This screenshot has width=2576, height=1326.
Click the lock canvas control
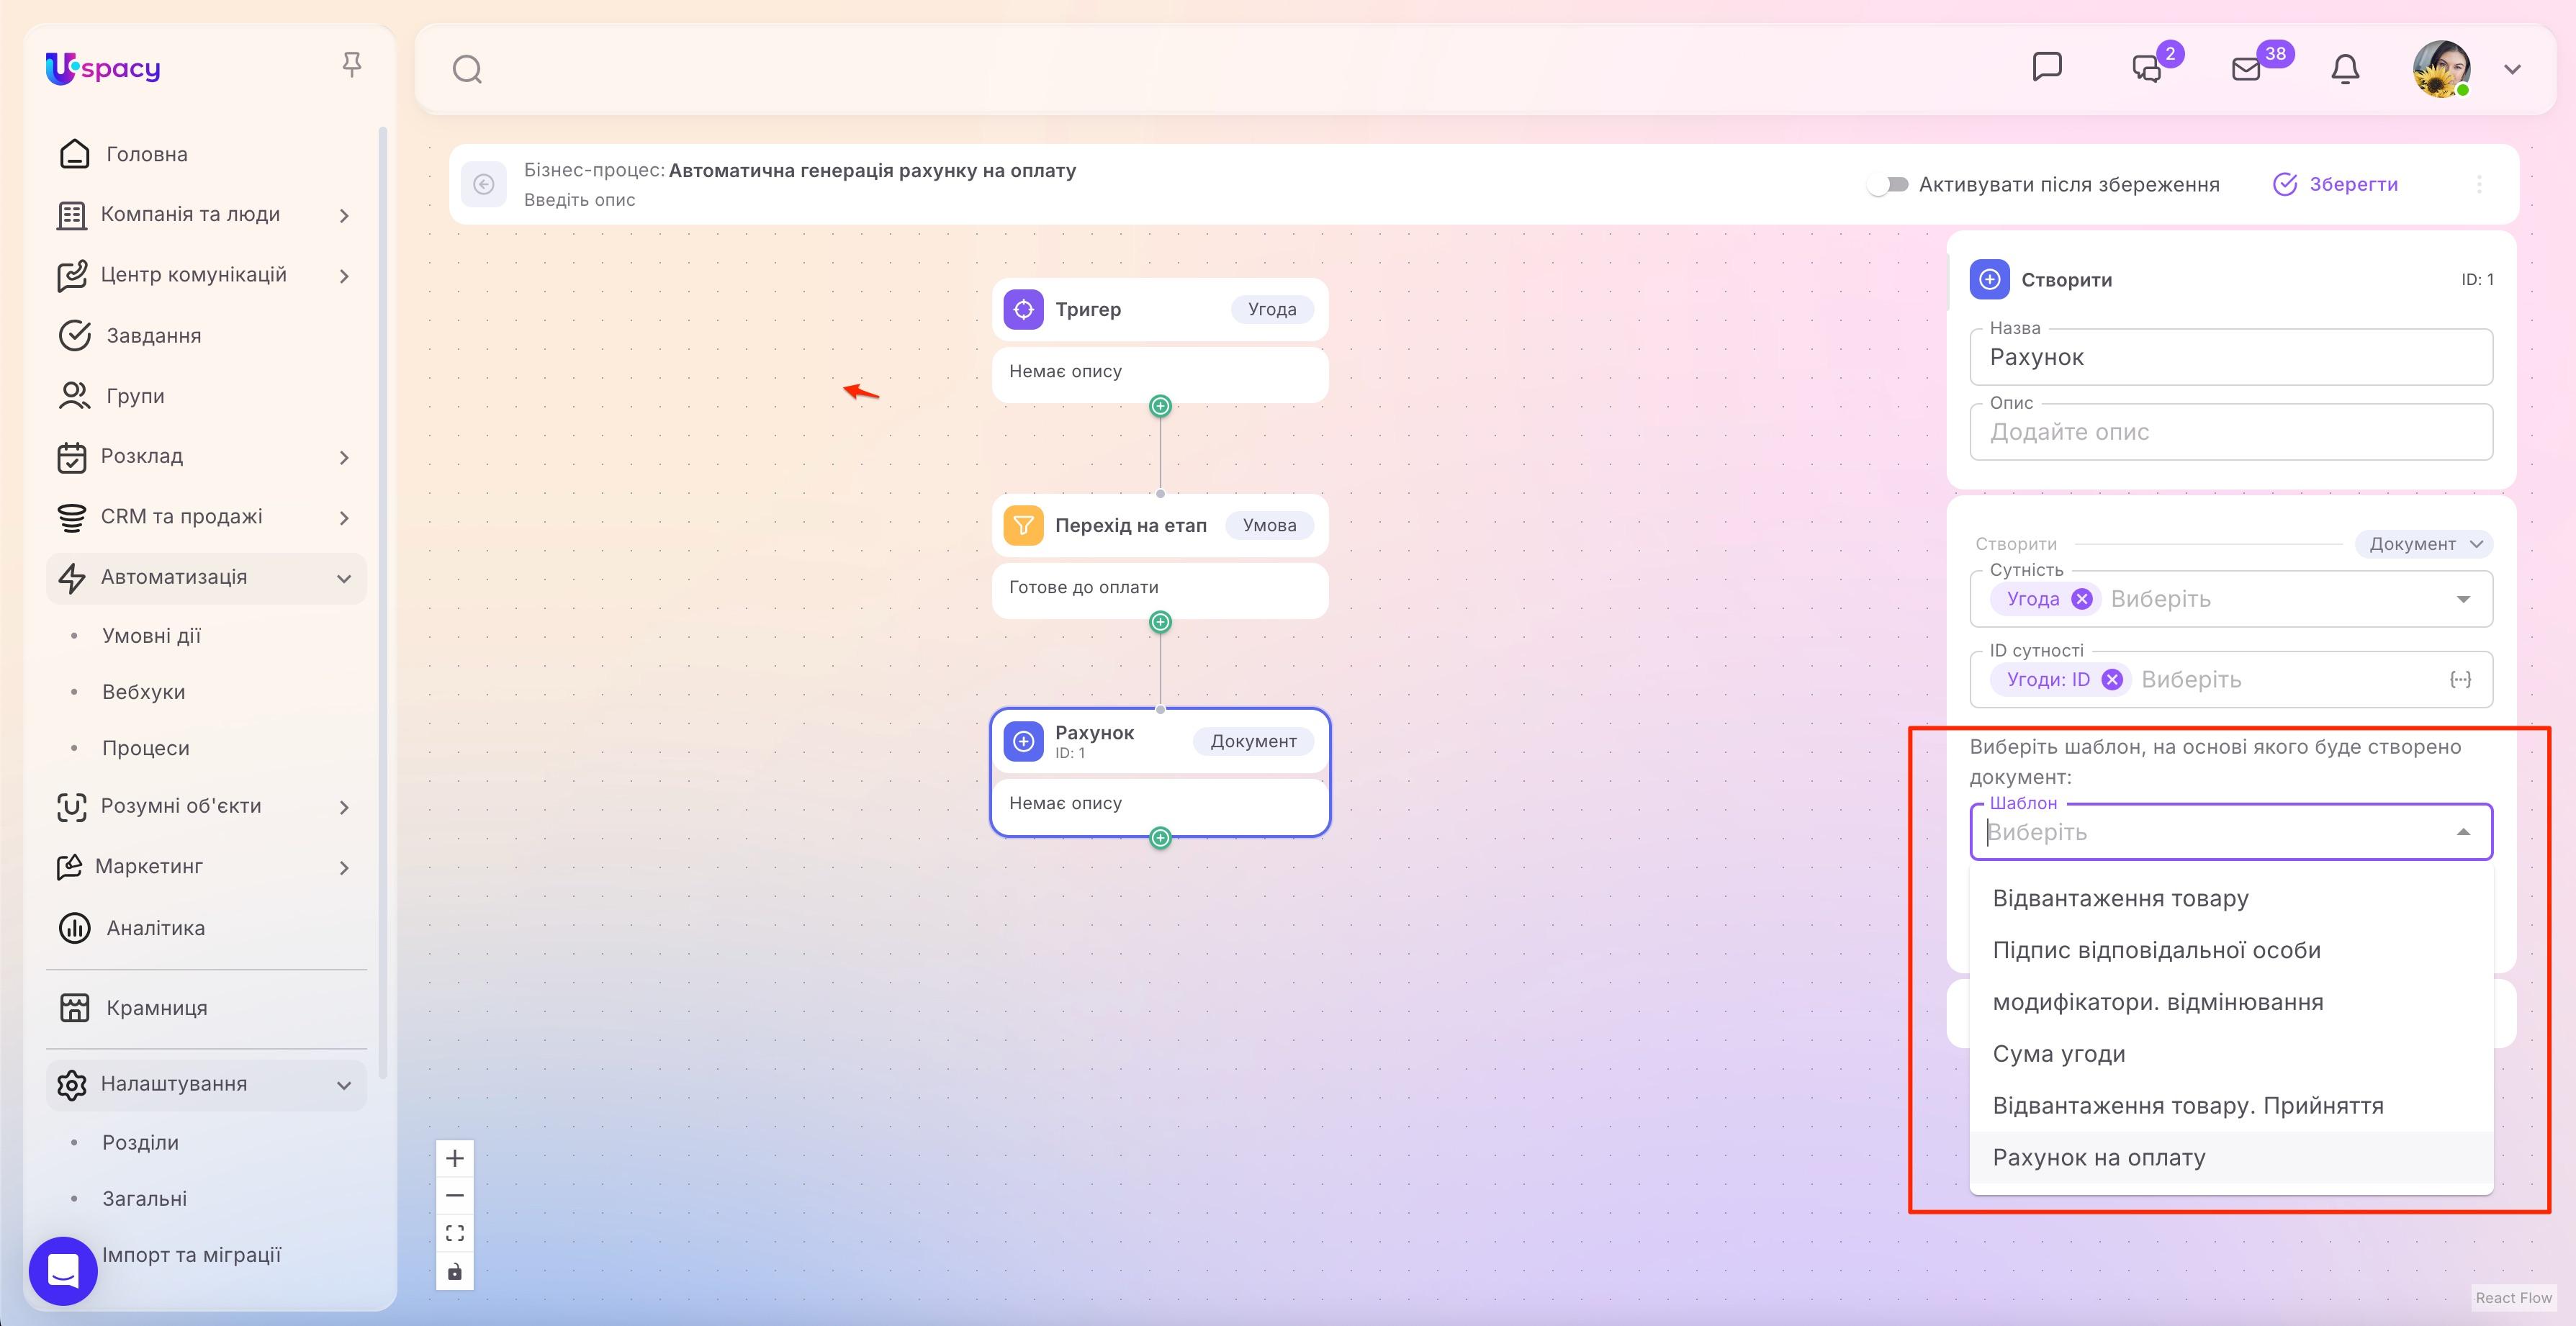pyautogui.click(x=455, y=1271)
